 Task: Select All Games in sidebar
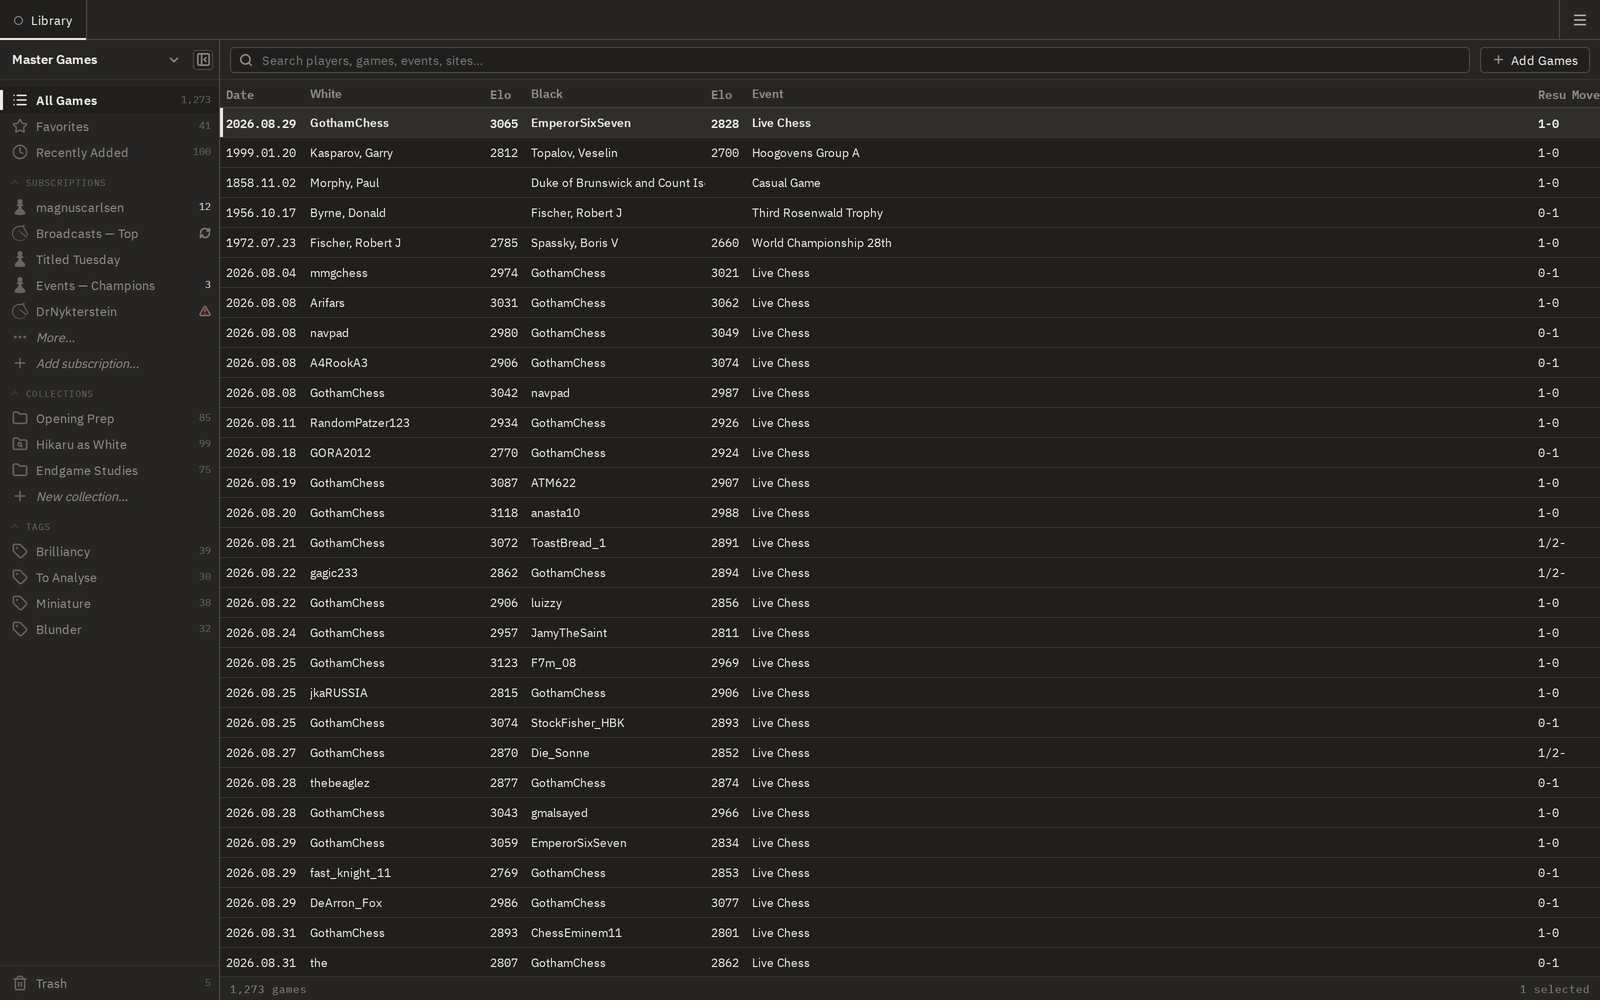pyautogui.click(x=110, y=100)
